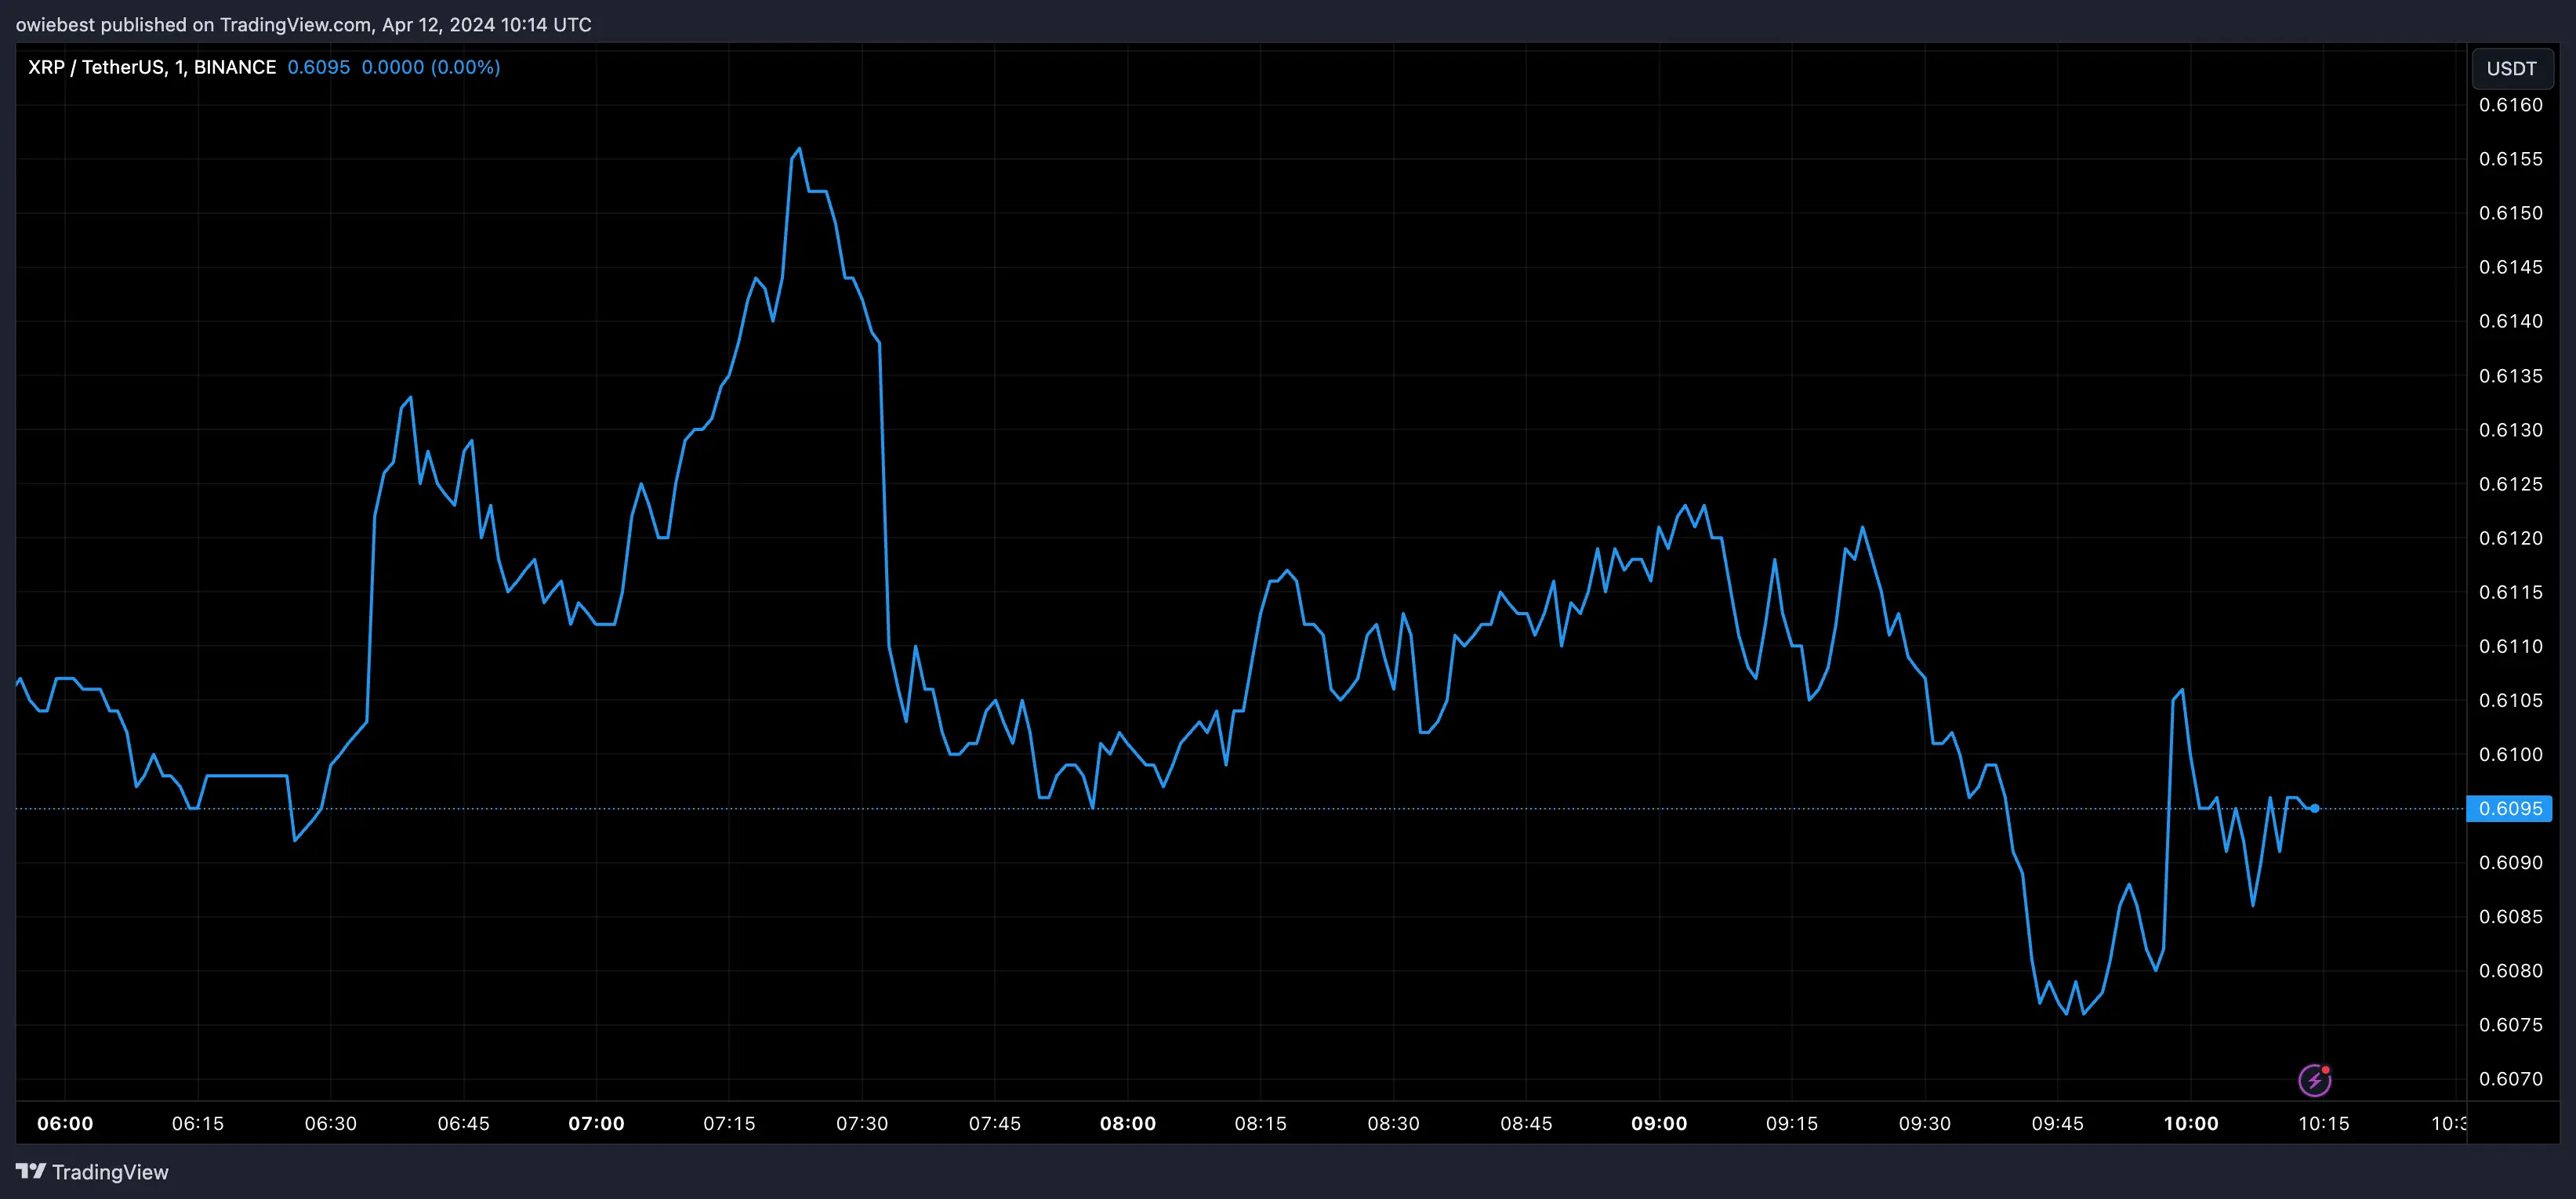Viewport: 2576px width, 1199px height.
Task: Click the BINANCE exchange label
Action: [234, 67]
